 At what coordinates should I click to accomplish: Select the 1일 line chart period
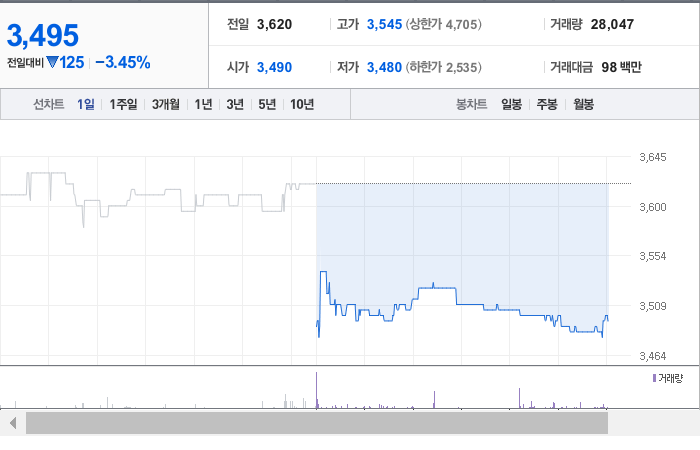(x=86, y=104)
